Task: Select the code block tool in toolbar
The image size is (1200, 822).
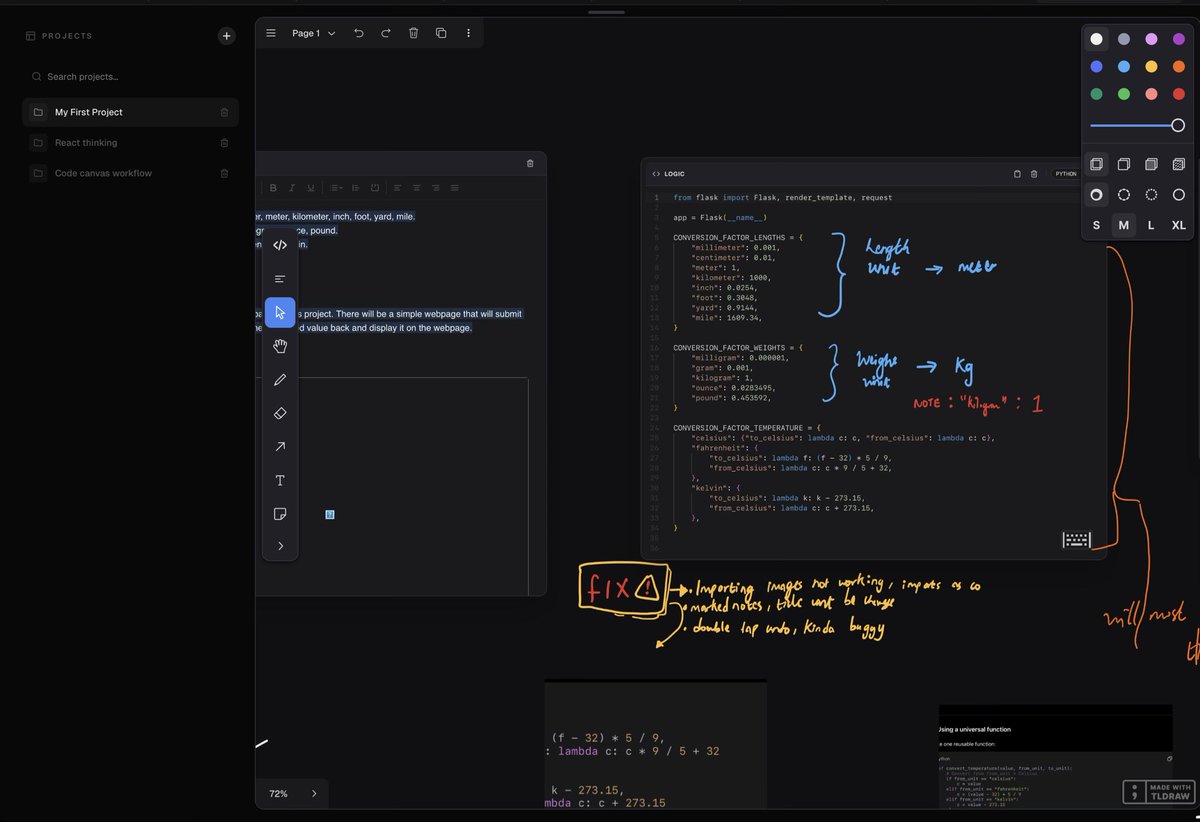Action: (x=280, y=245)
